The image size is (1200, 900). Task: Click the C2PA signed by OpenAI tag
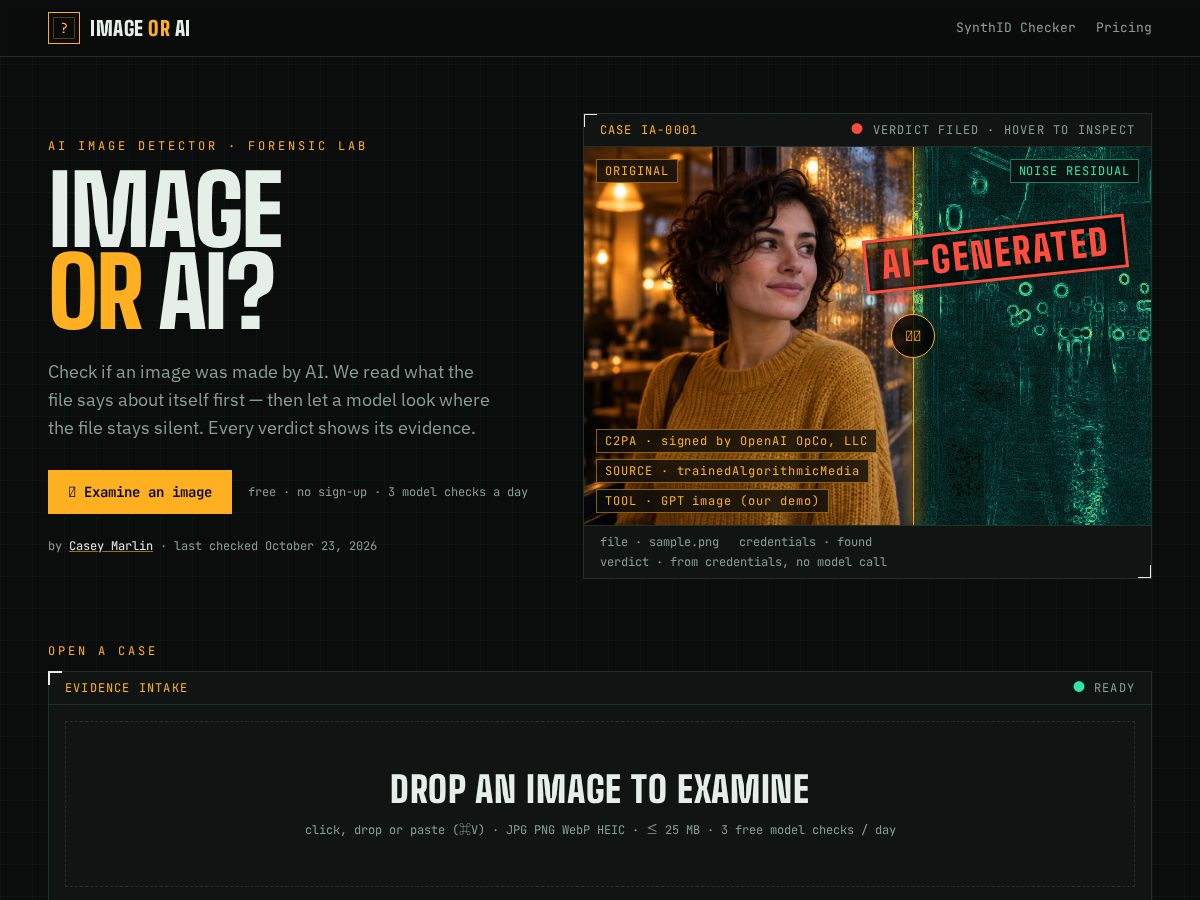click(x=736, y=441)
